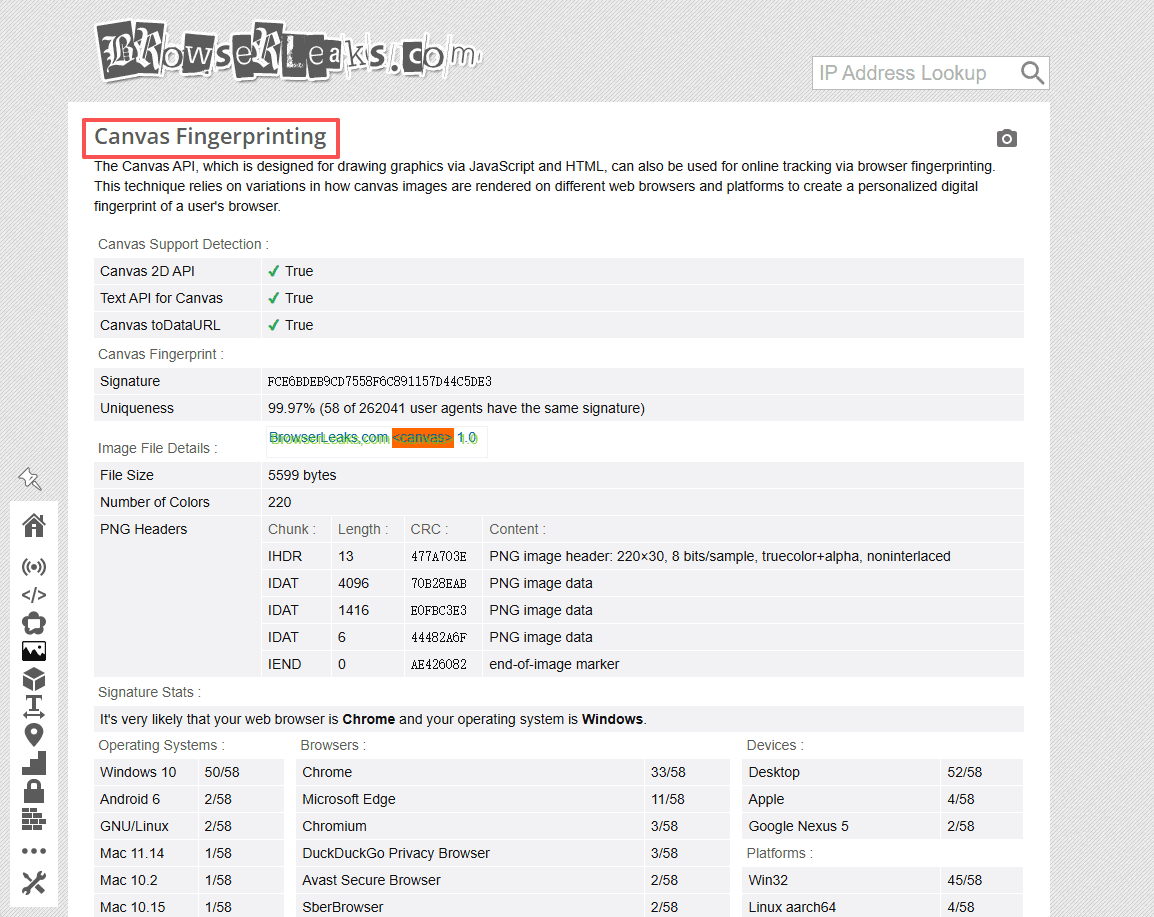The image size is (1154, 917).
Task: Open the font text-width icon
Action: point(34,707)
